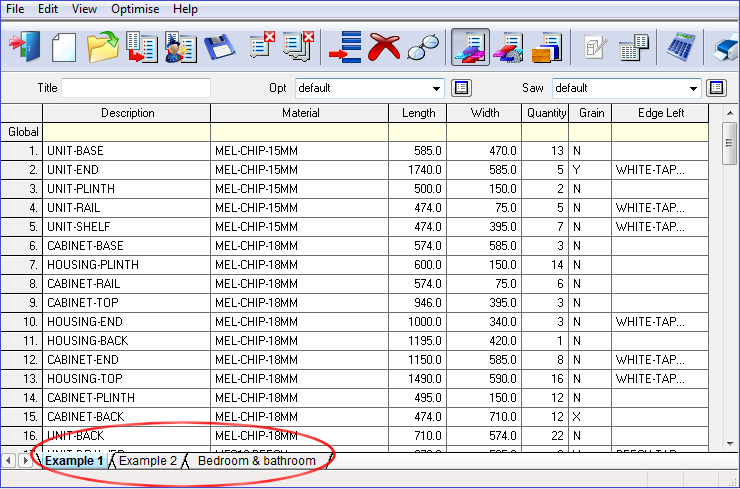Click the vertical scrollbar down arrow
Screen dimensions: 740x489
730,444
